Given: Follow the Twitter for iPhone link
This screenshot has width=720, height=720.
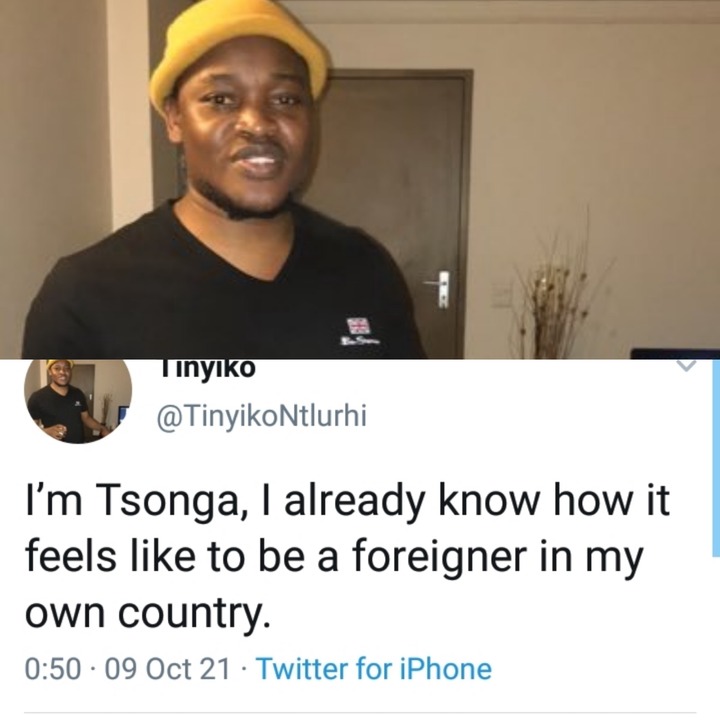Looking at the screenshot, I should pyautogui.click(x=374, y=669).
